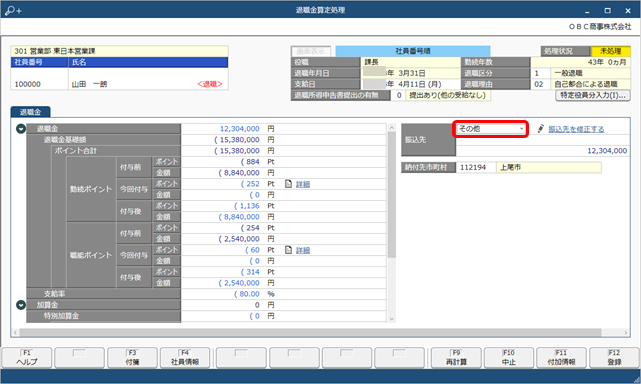Click the 退職区分 code field showing 1

540,73
